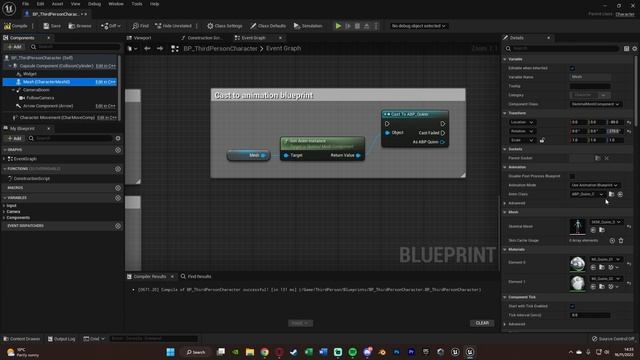Add new function with plus icon
This screenshot has width=640, height=360.
118,169
